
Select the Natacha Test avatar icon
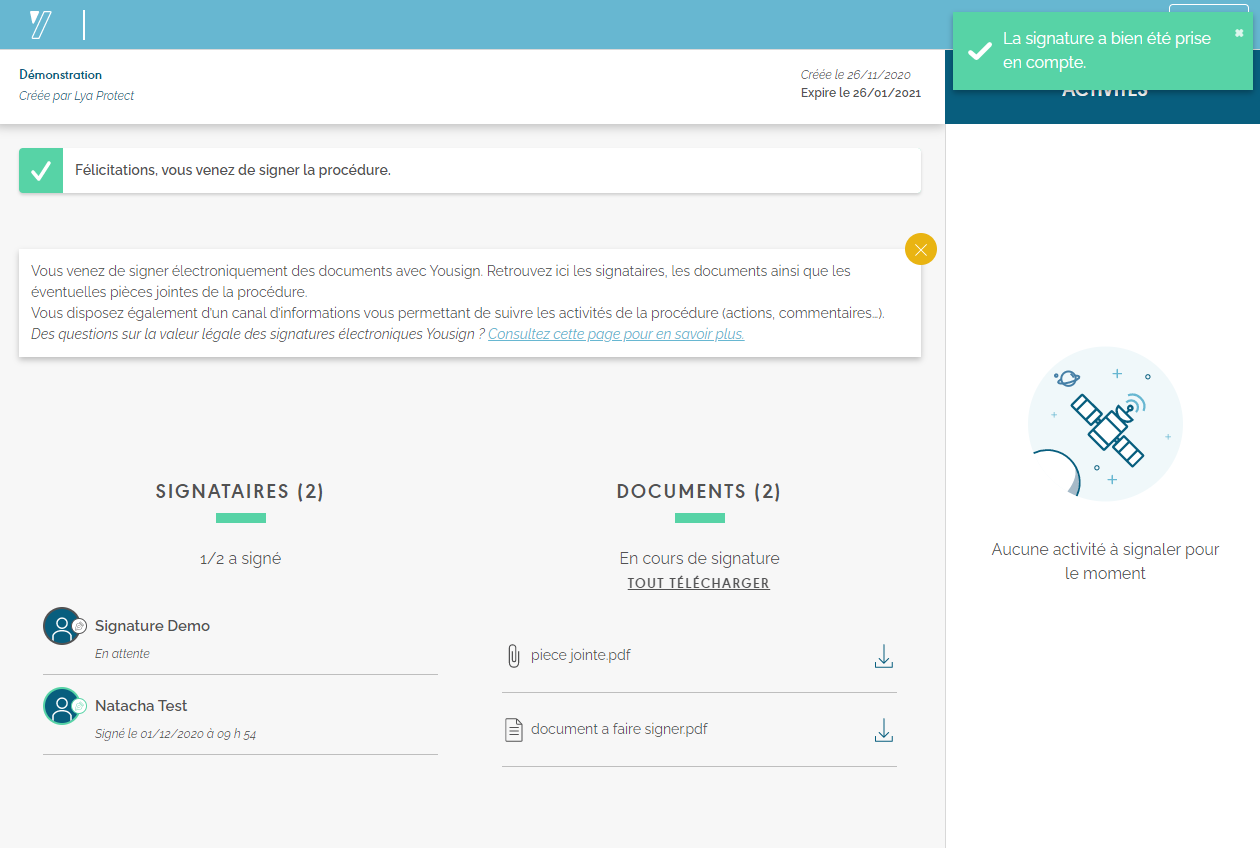point(62,706)
